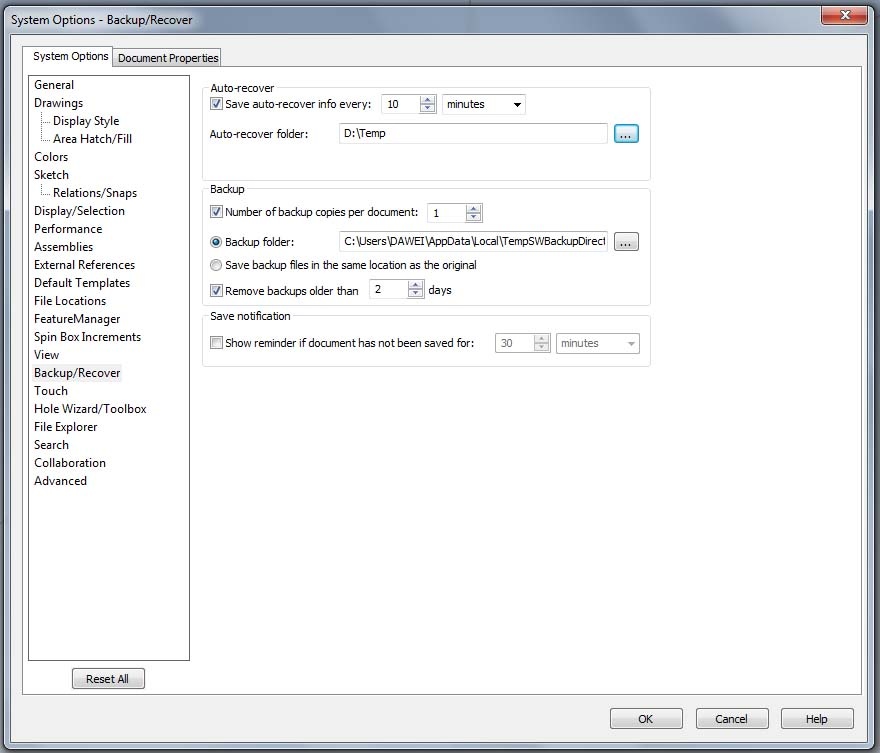The image size is (880, 753).
Task: Click the backup copies number field
Action: (x=447, y=213)
